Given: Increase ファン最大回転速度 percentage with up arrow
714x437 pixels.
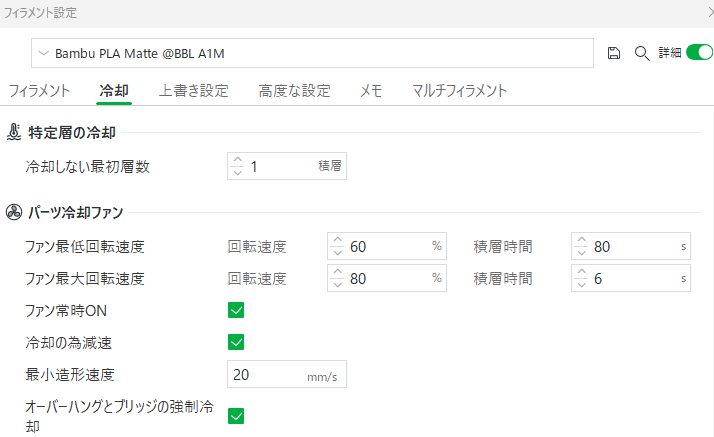Looking at the screenshot, I should 337,272.
